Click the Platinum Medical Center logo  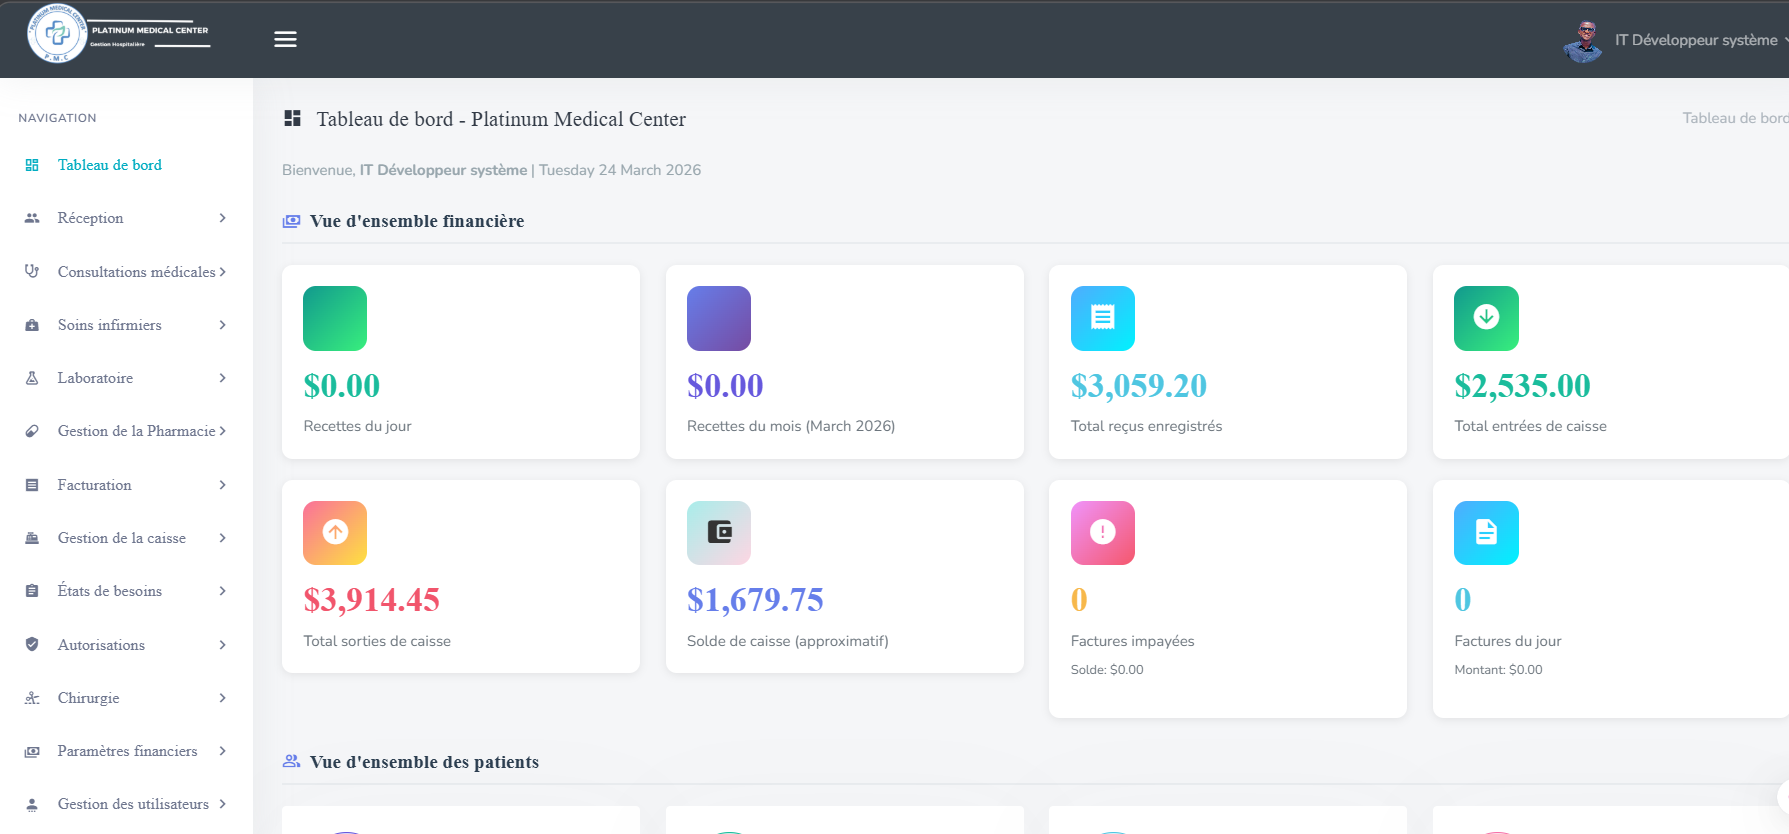[x=118, y=33]
